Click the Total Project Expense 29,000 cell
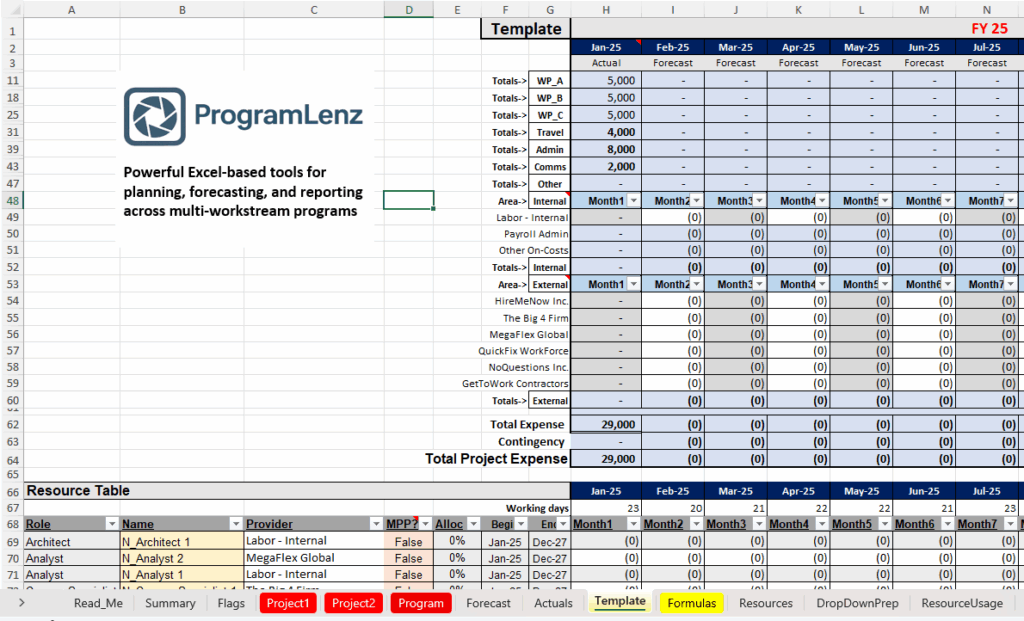The width and height of the screenshot is (1024, 621). point(606,459)
